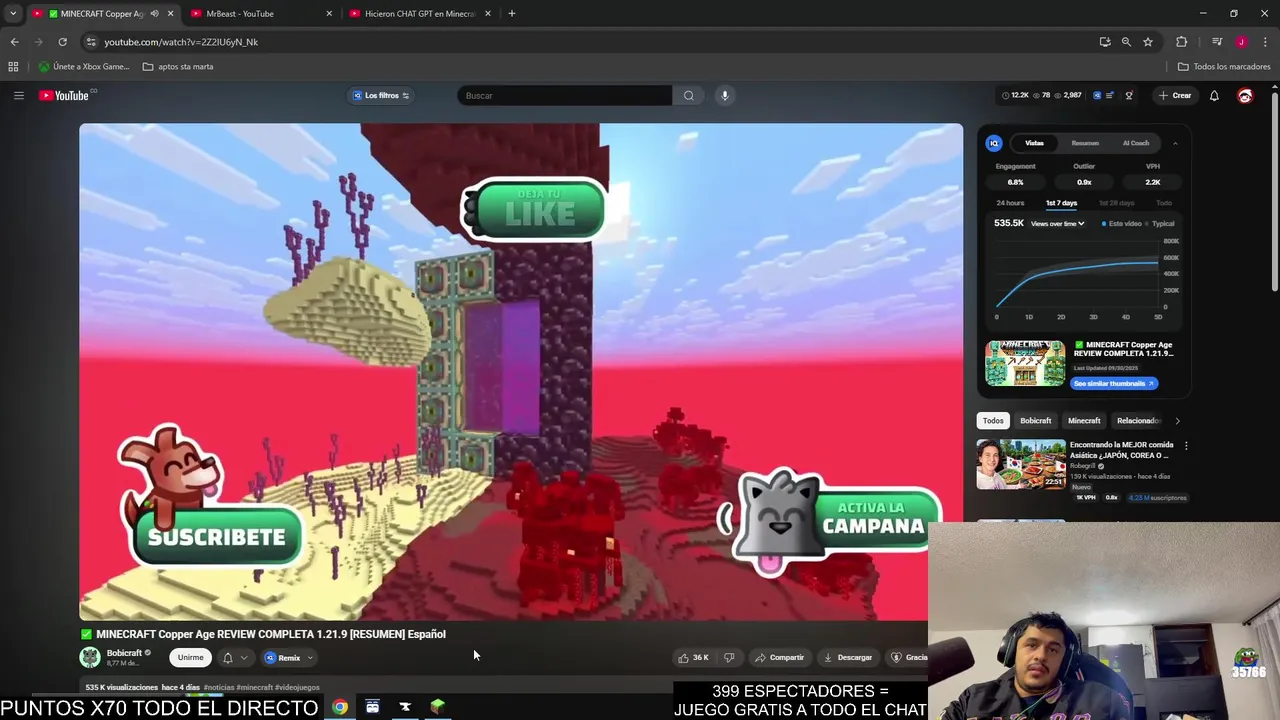Open the Minecraft block taskbar icon
This screenshot has height=720, width=1280.
[x=437, y=707]
